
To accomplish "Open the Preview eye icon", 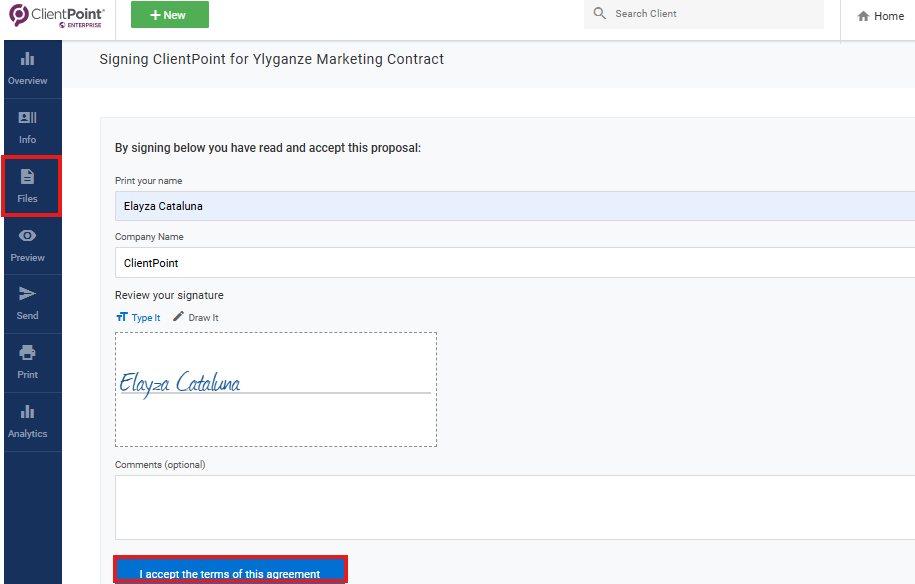I will [28, 236].
